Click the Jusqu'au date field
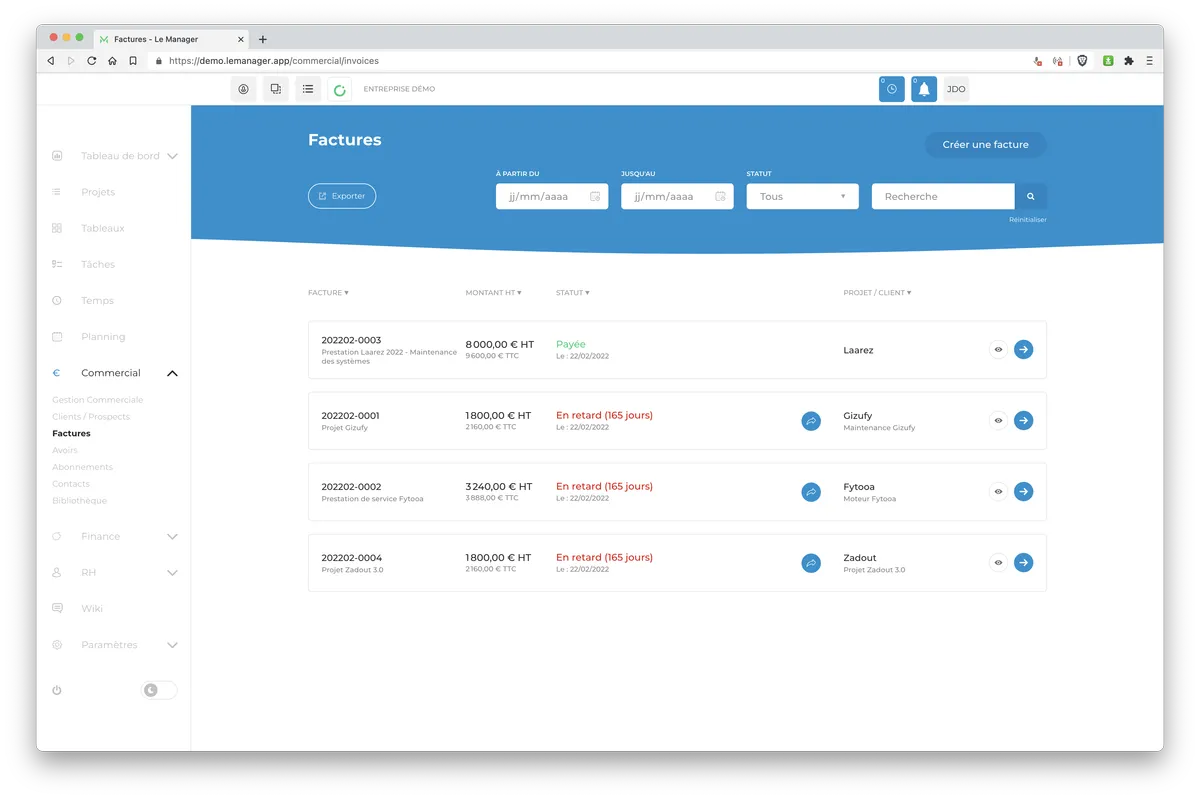This screenshot has height=799, width=1200. (677, 196)
